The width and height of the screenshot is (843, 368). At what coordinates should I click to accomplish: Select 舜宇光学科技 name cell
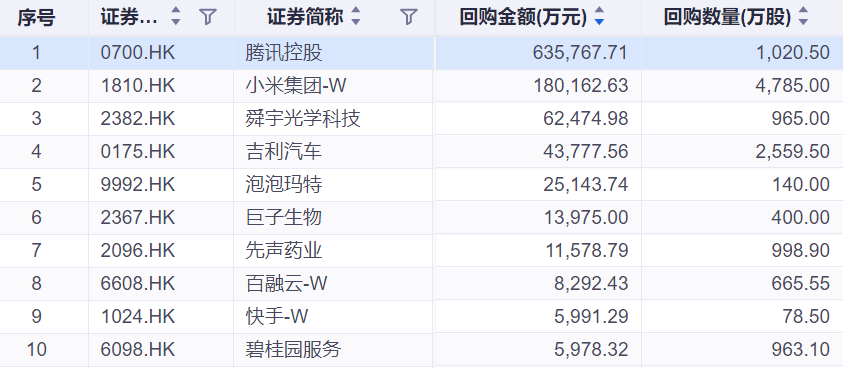[303, 118]
